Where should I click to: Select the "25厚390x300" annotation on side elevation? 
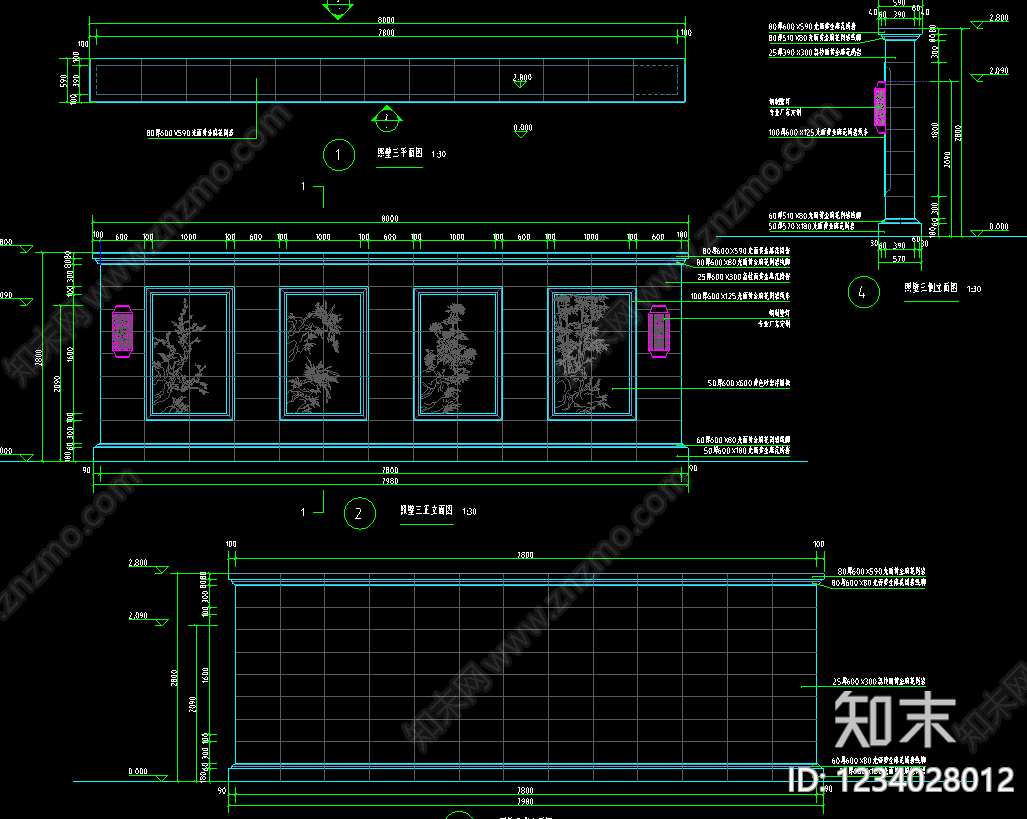[x=815, y=52]
